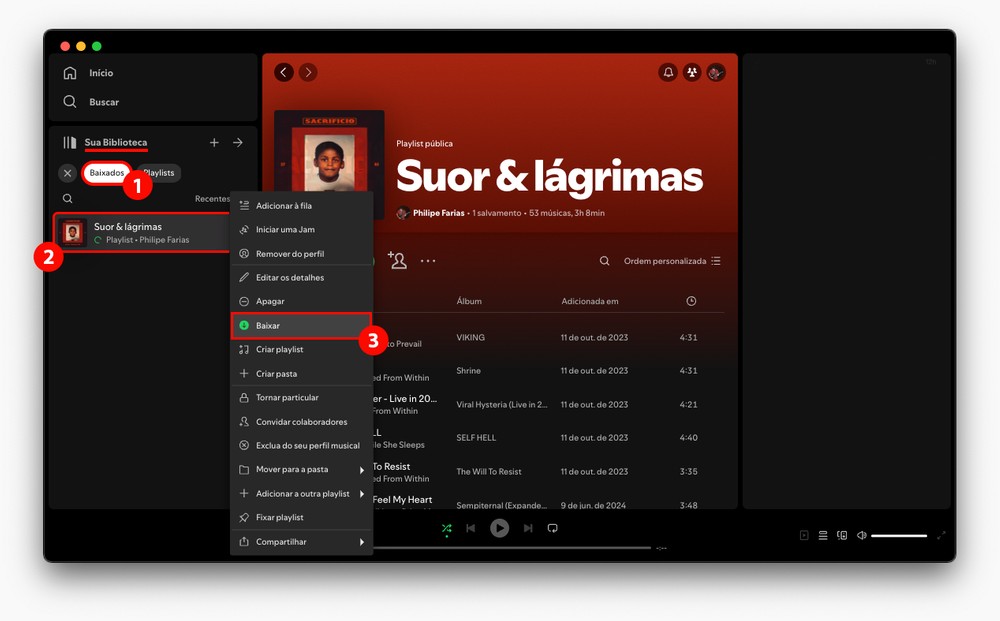Choose Fixar playlist
The image size is (1000, 621).
tap(301, 518)
